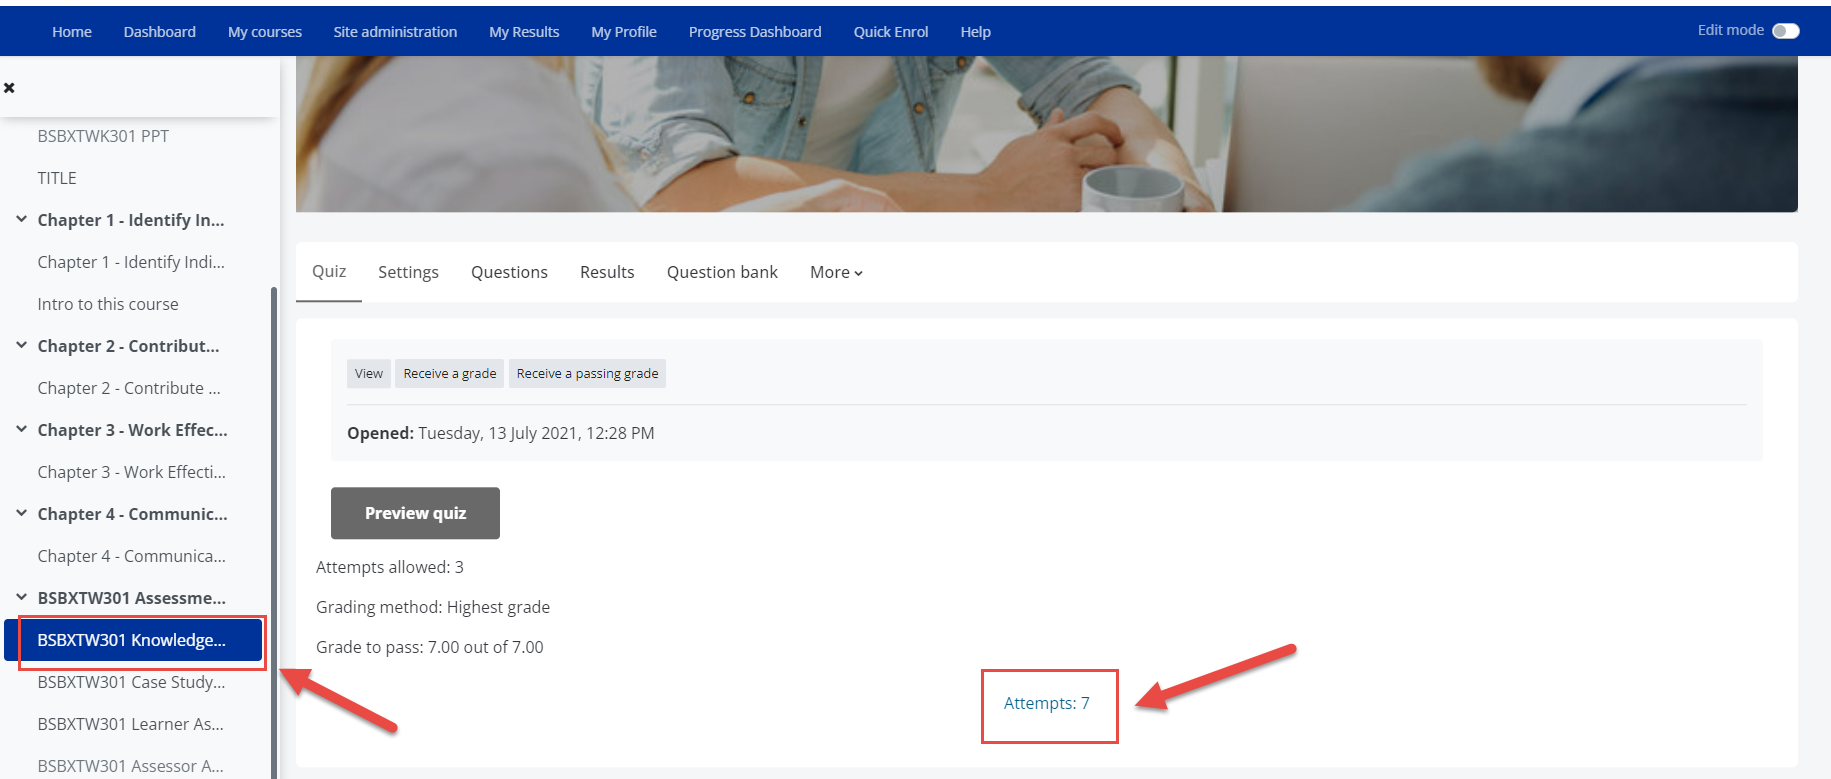Click the View completion badge
This screenshot has height=779, width=1831.
[369, 374]
